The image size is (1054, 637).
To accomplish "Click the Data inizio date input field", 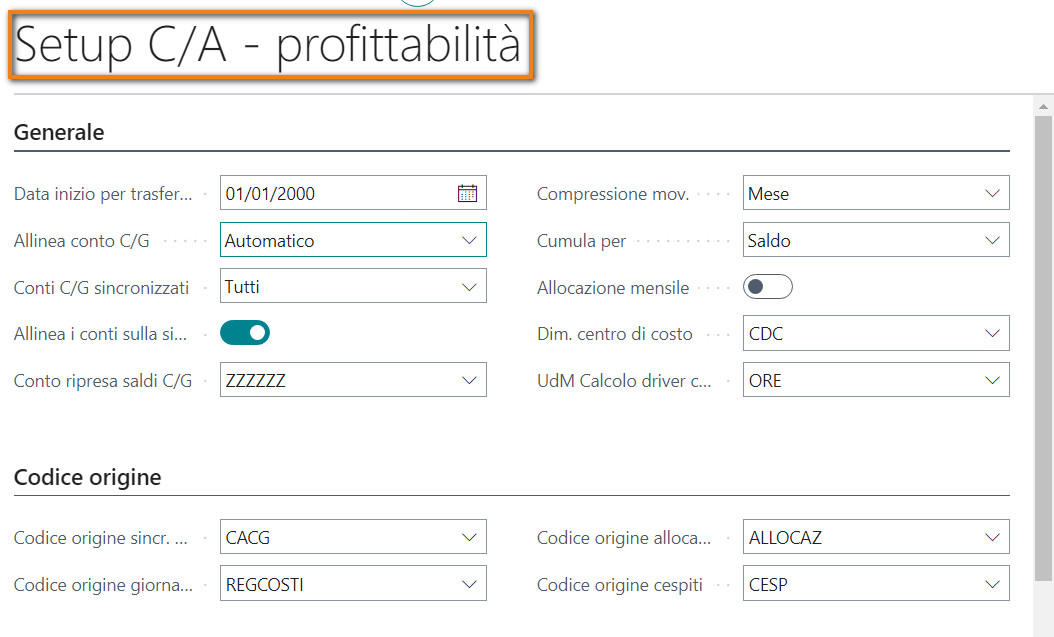I will [336, 194].
